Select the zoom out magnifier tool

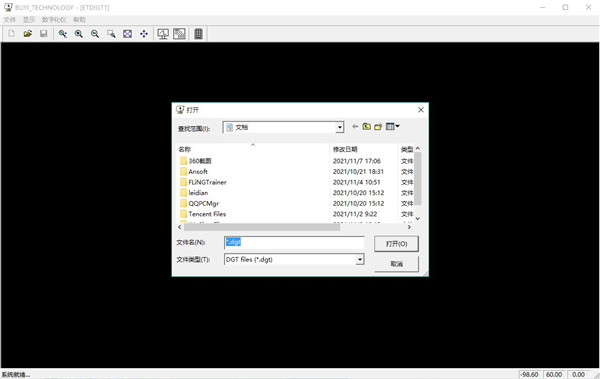[95, 34]
